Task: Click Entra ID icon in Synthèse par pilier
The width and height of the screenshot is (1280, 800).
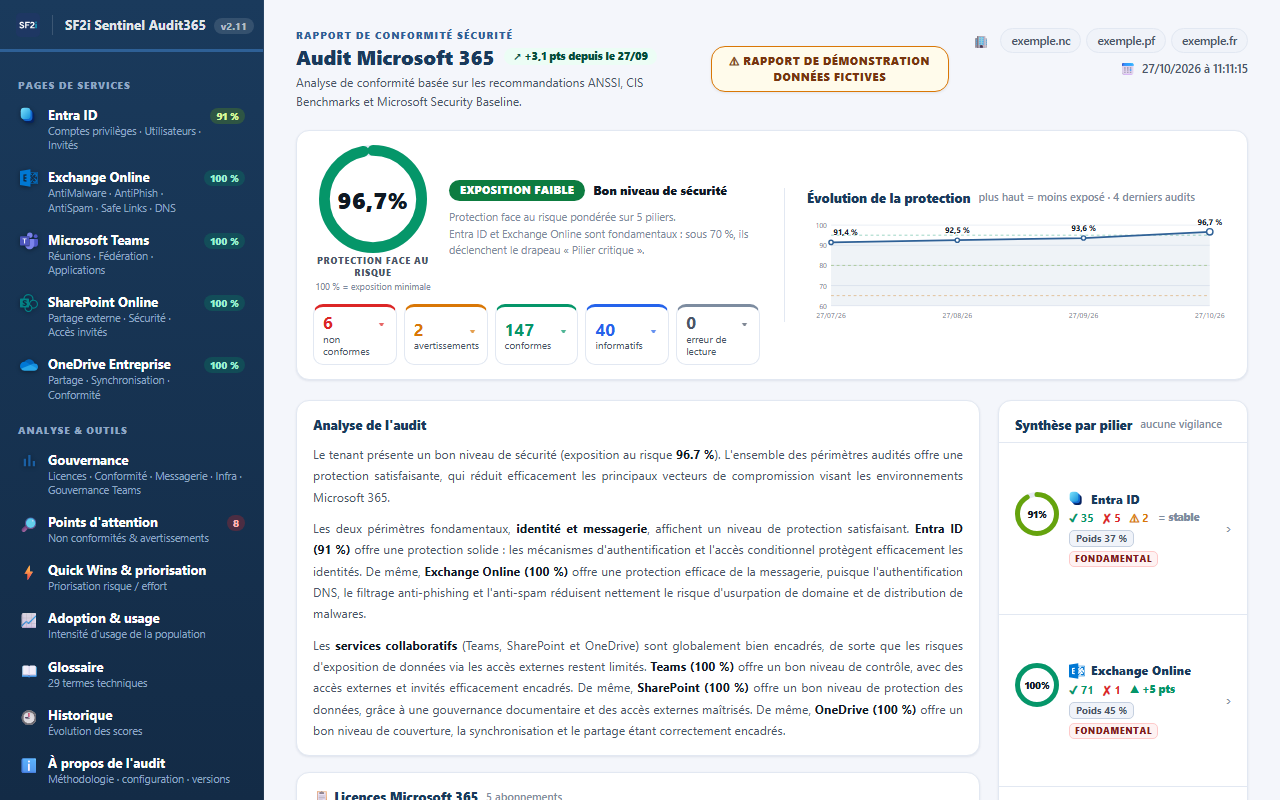Action: point(1076,499)
